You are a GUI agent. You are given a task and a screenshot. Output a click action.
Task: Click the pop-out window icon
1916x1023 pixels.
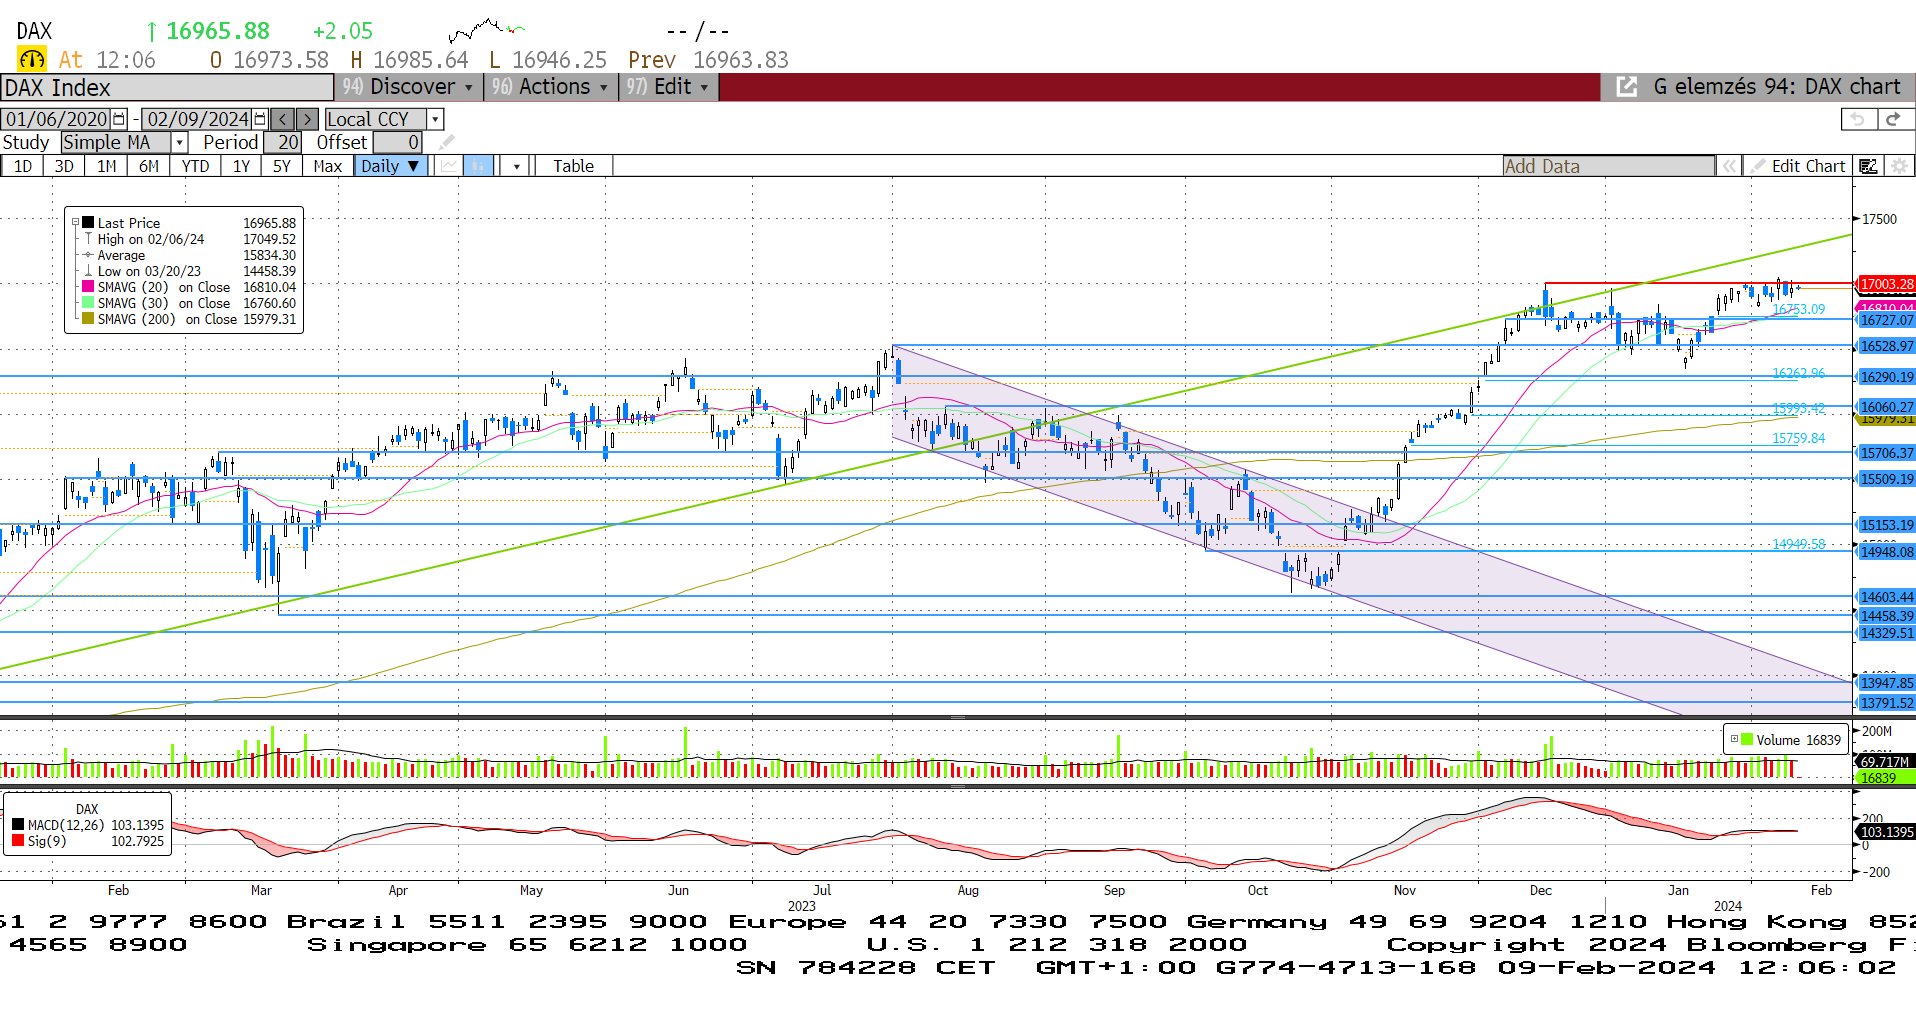tap(1627, 87)
